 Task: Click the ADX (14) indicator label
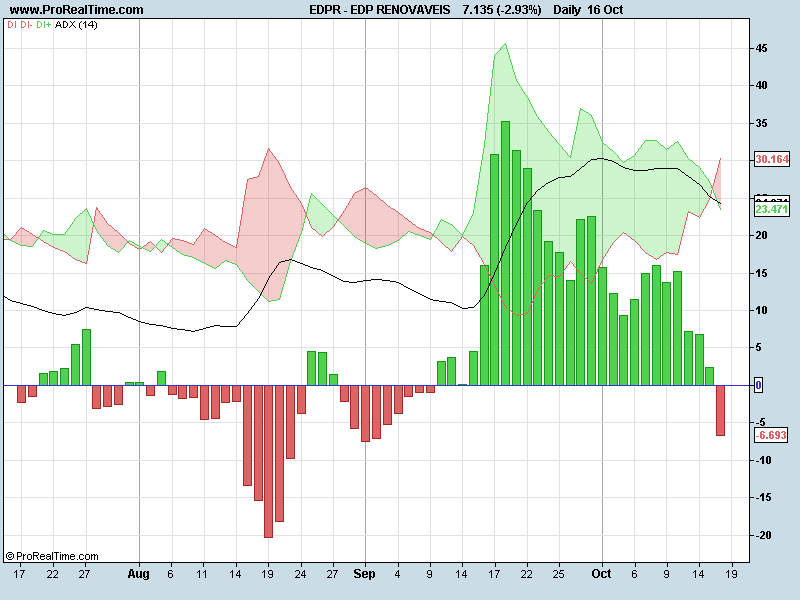click(x=76, y=24)
